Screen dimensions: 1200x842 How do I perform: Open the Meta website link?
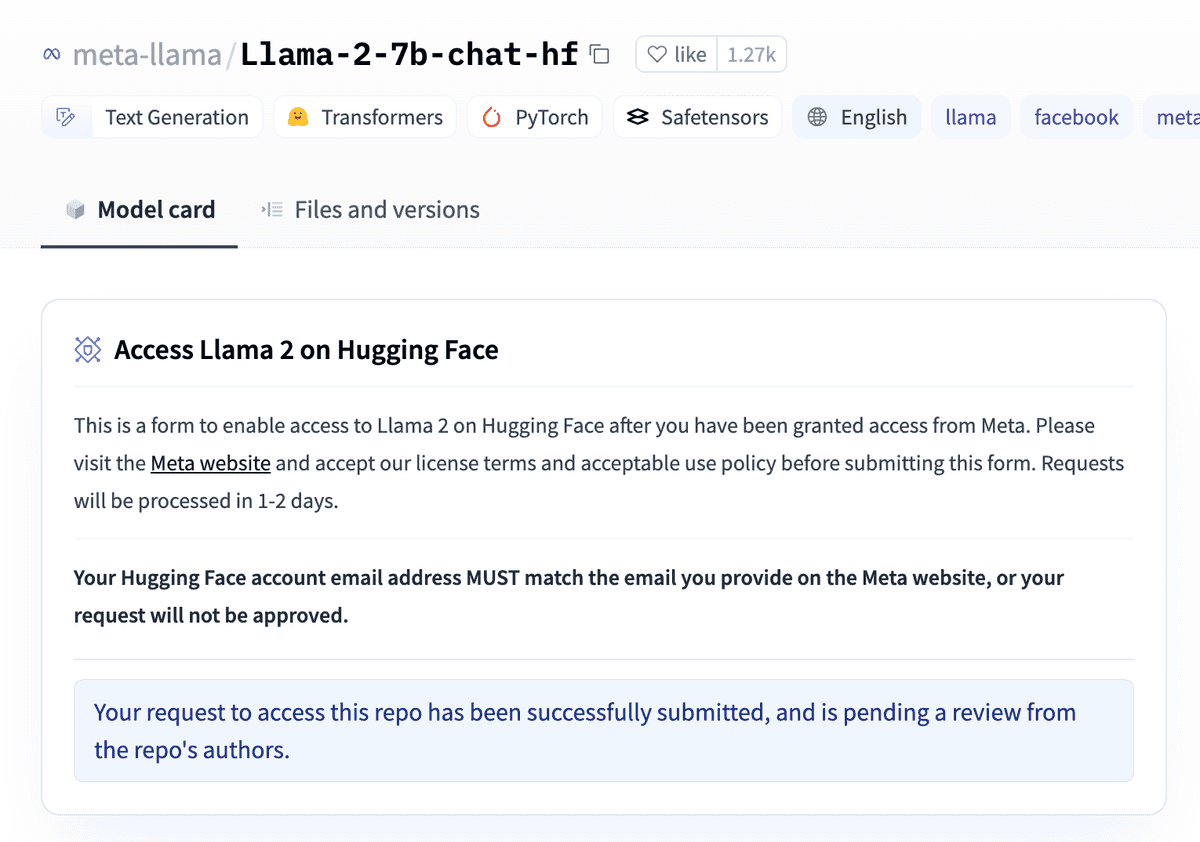point(210,463)
